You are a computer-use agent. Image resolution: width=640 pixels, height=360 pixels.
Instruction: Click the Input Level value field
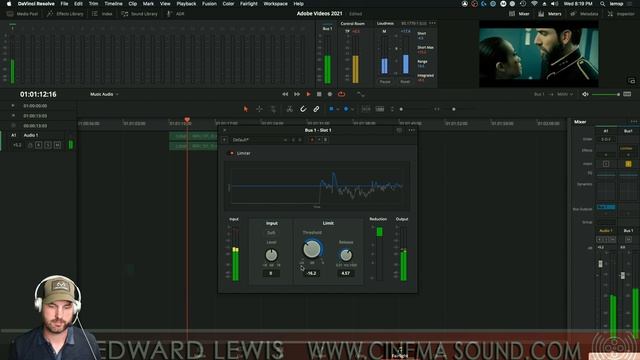271,273
